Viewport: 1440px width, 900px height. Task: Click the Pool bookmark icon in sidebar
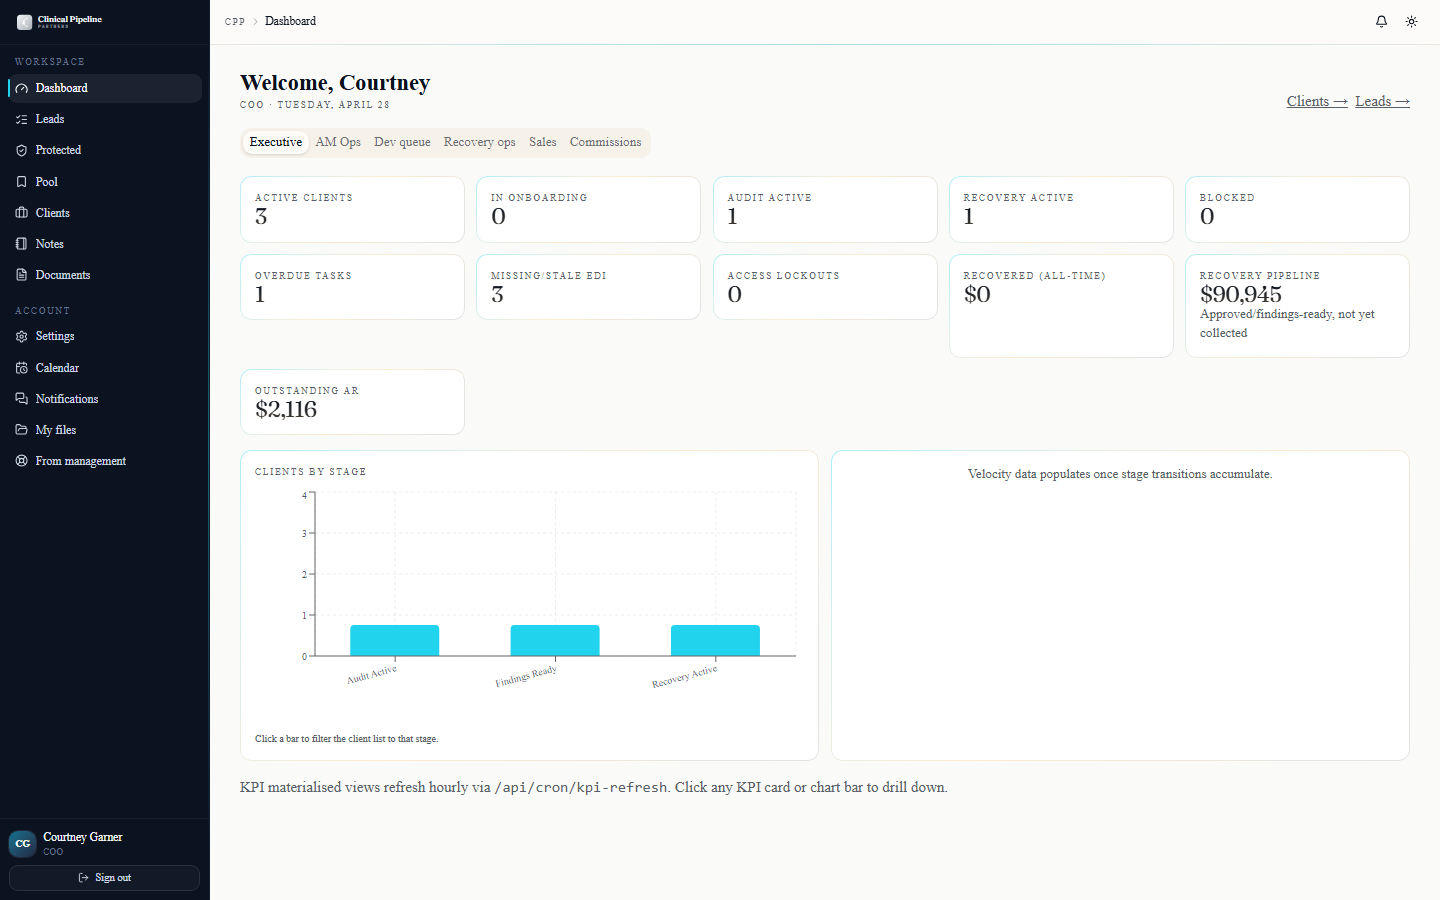click(x=22, y=182)
